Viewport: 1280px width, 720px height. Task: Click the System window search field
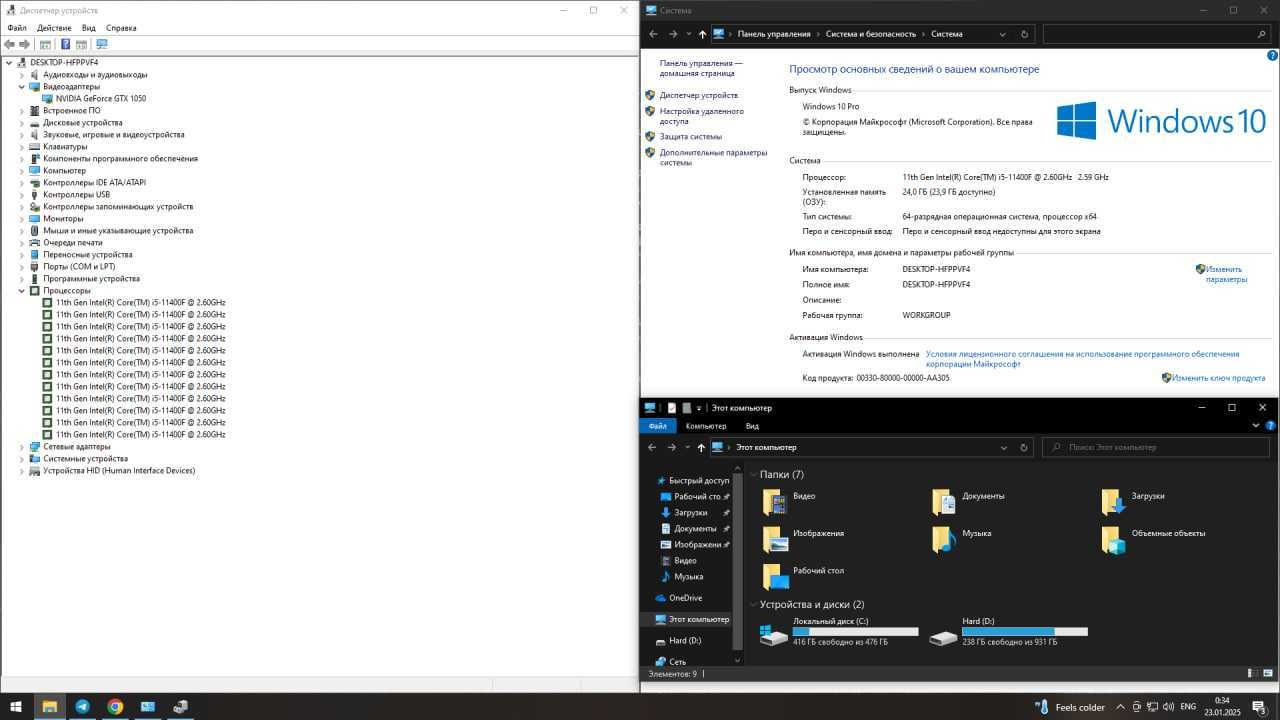[x=1155, y=34]
